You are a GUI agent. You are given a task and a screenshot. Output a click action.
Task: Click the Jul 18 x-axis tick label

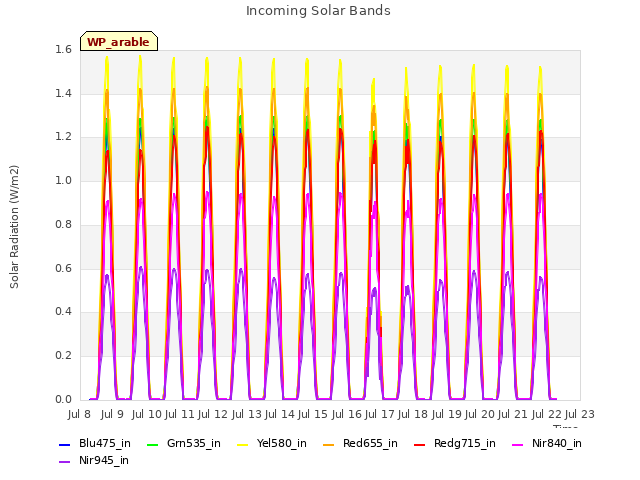[x=413, y=415]
